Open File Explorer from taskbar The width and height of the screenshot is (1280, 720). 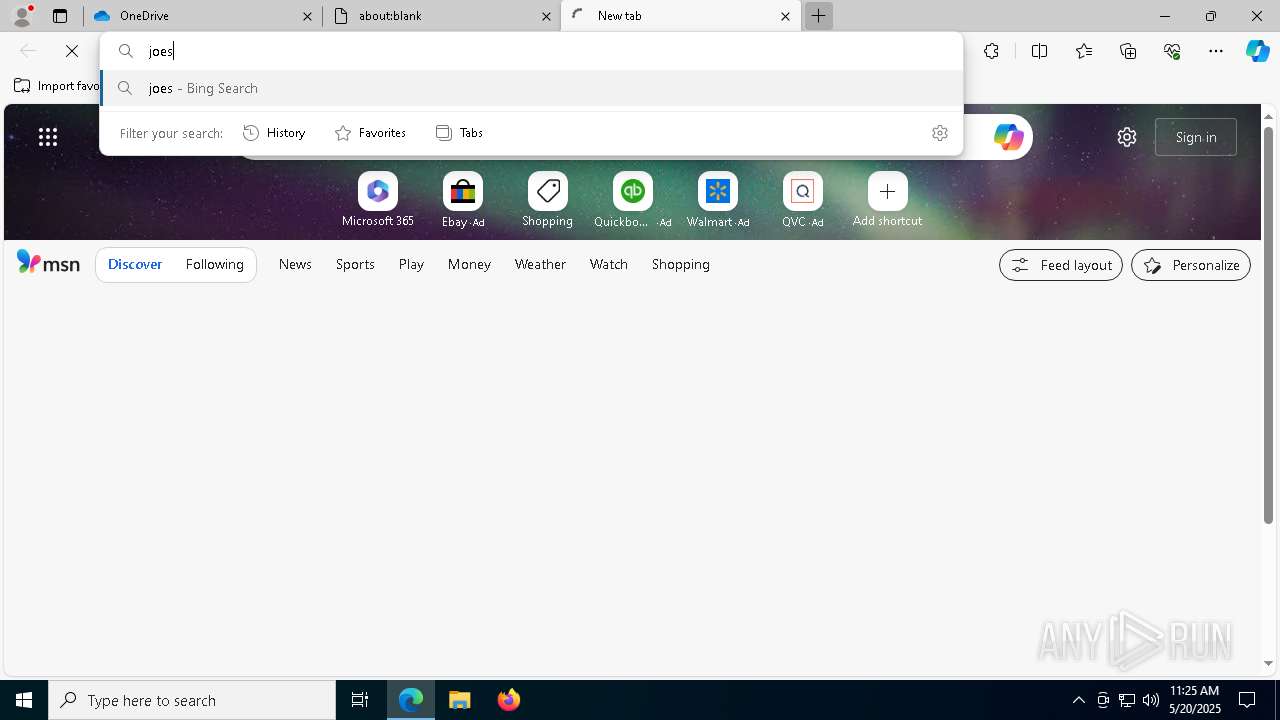[x=460, y=700]
